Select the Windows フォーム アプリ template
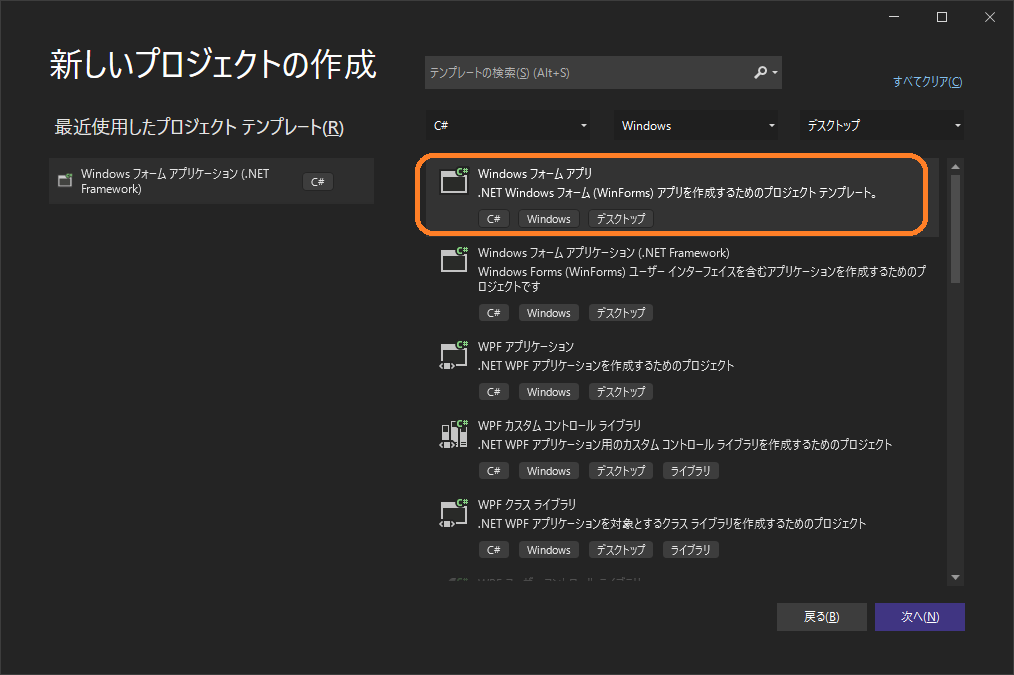 682,195
